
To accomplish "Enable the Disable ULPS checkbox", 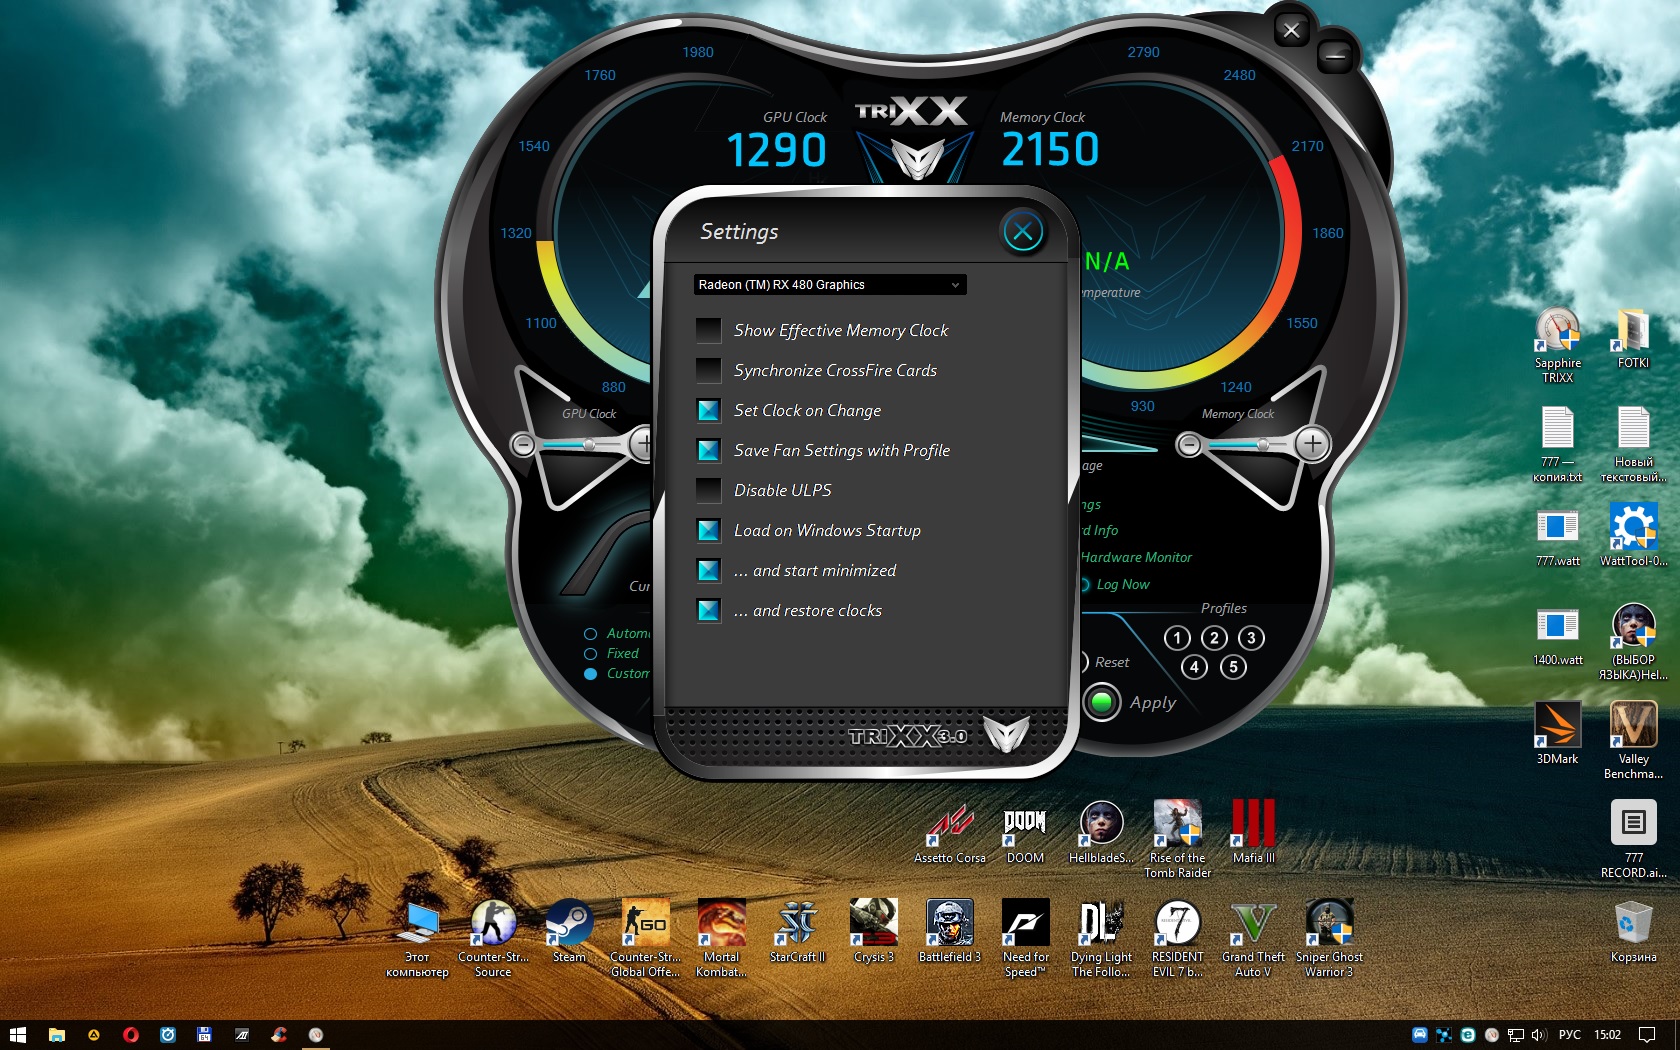I will click(708, 490).
